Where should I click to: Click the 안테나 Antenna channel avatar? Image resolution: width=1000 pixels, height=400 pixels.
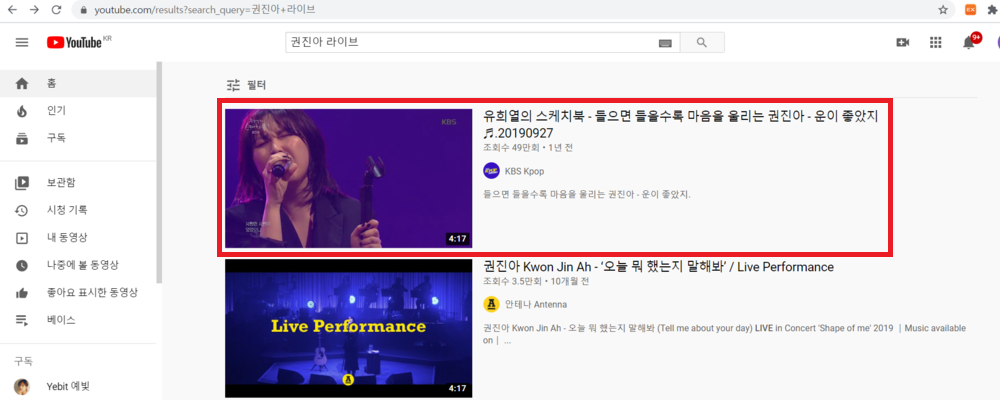pyautogui.click(x=491, y=304)
